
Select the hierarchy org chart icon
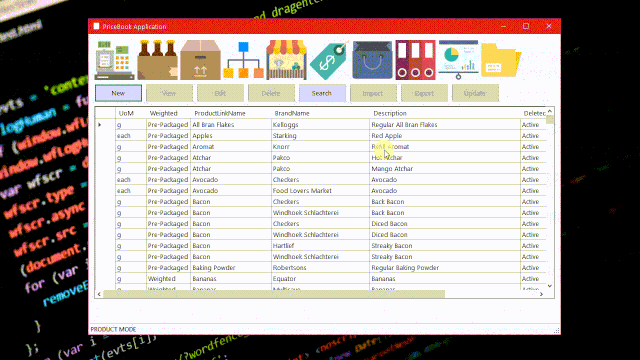click(243, 60)
